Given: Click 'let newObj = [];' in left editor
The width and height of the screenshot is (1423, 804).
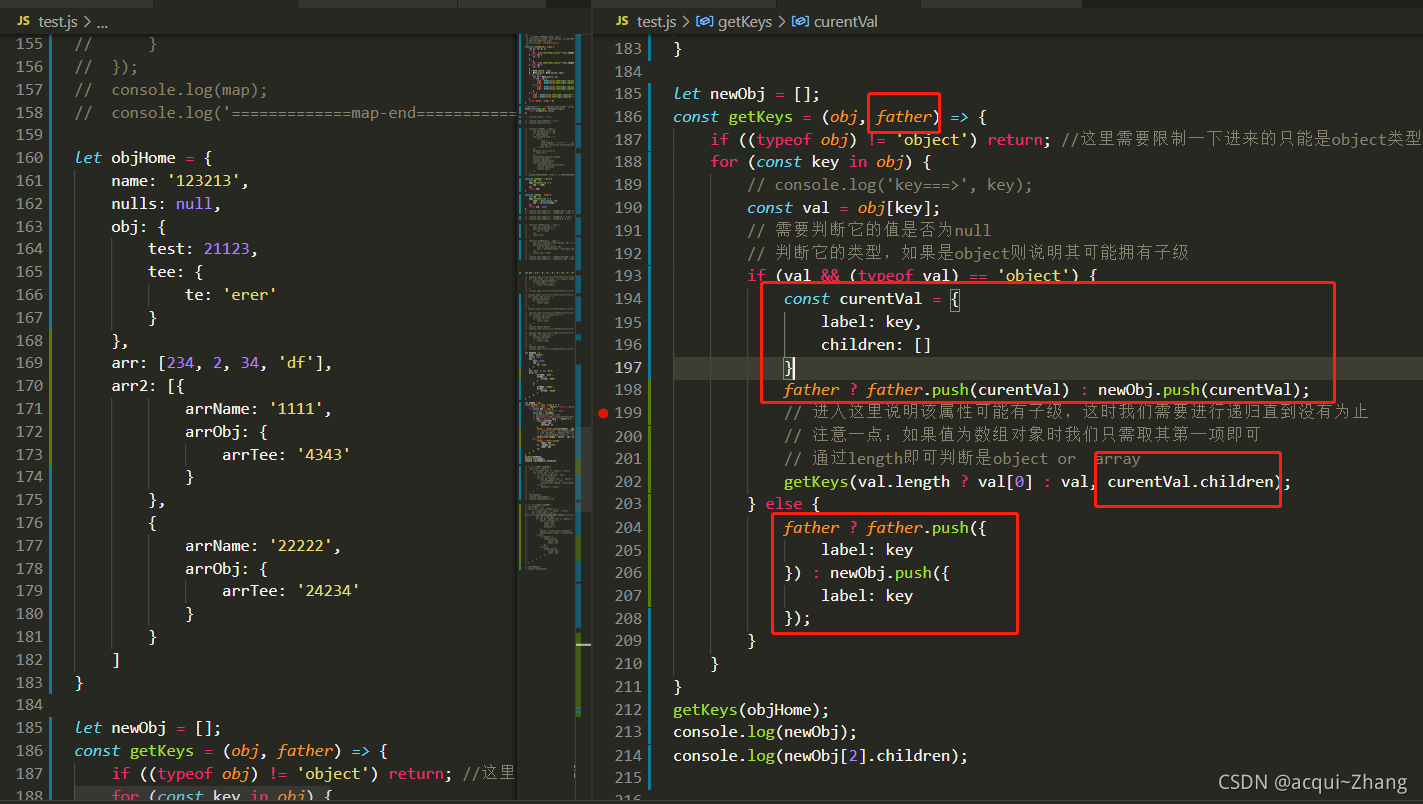Looking at the screenshot, I should 147,728.
